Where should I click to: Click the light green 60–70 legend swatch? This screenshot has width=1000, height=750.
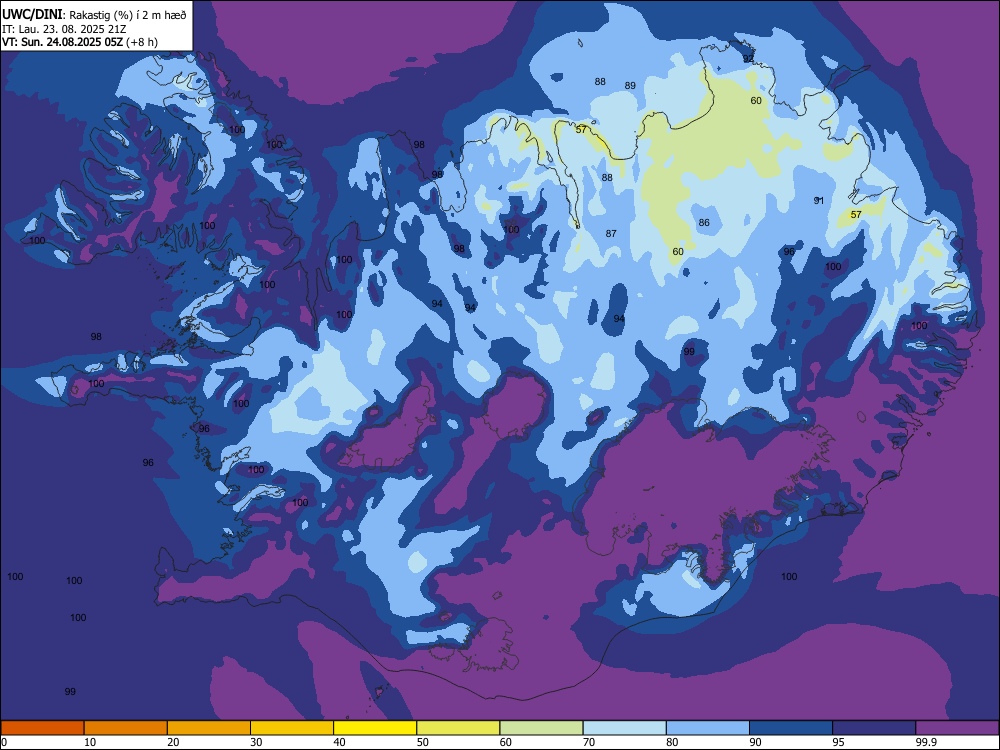(x=541, y=728)
